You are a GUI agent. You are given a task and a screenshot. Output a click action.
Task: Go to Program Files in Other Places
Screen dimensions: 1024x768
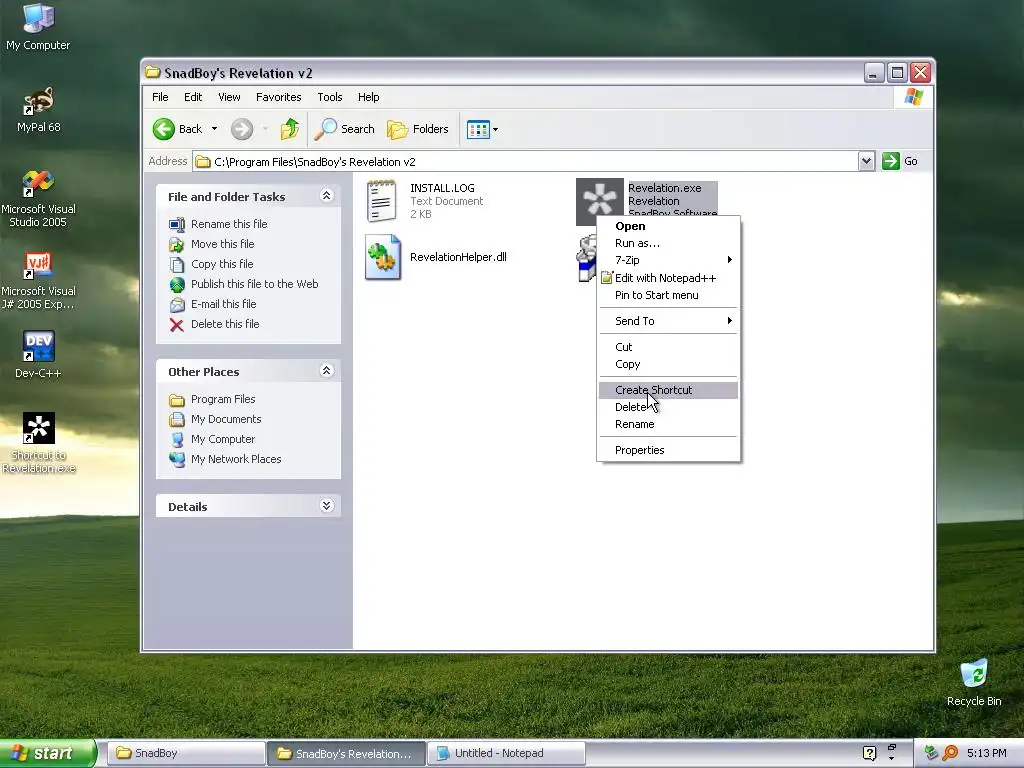223,399
